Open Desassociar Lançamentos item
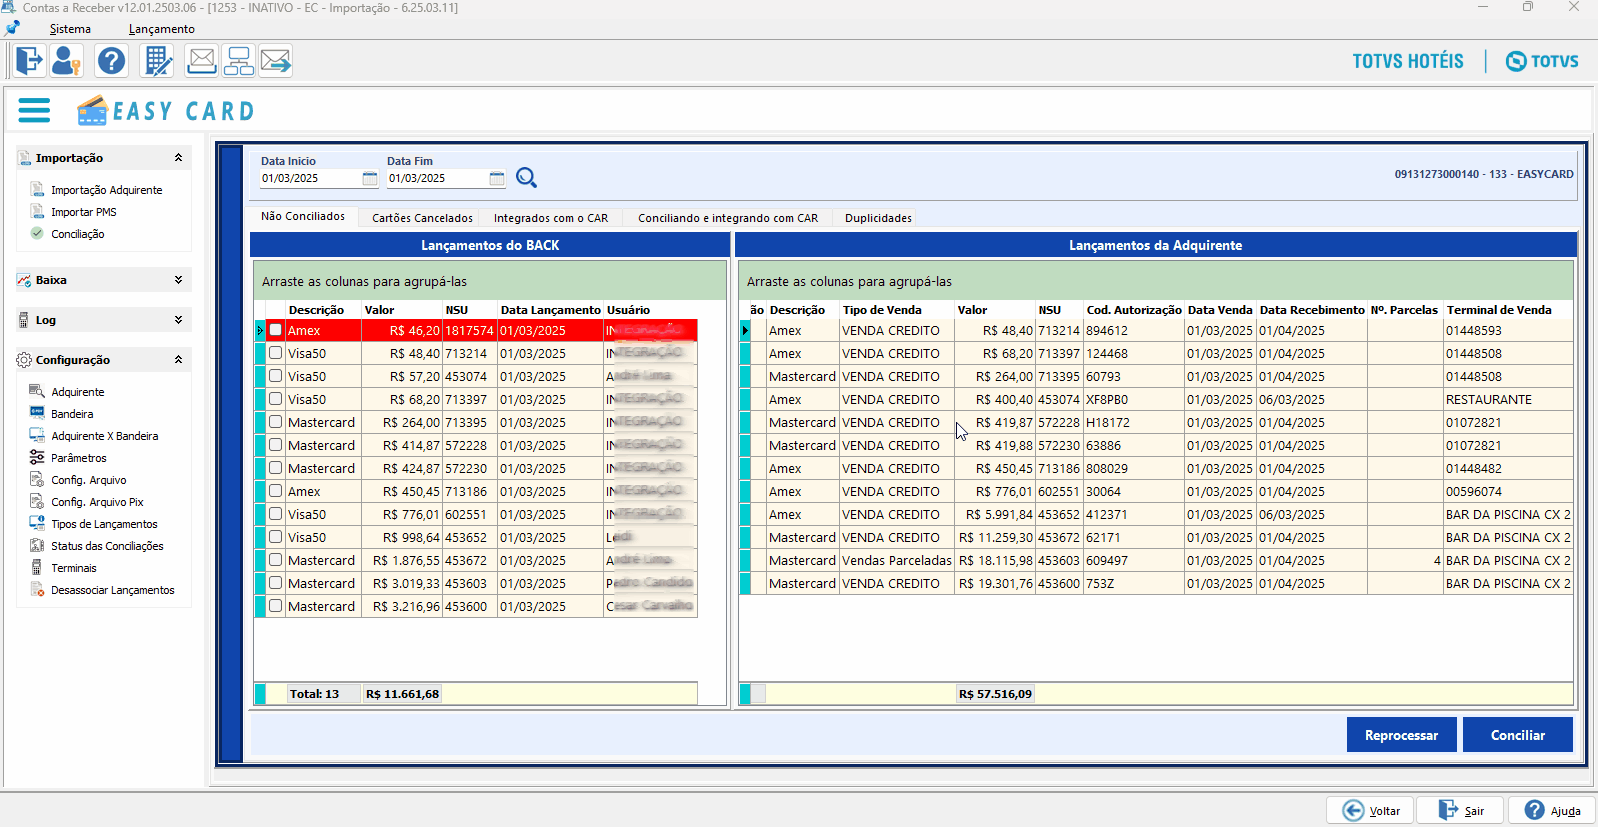1598x827 pixels. coord(113,590)
